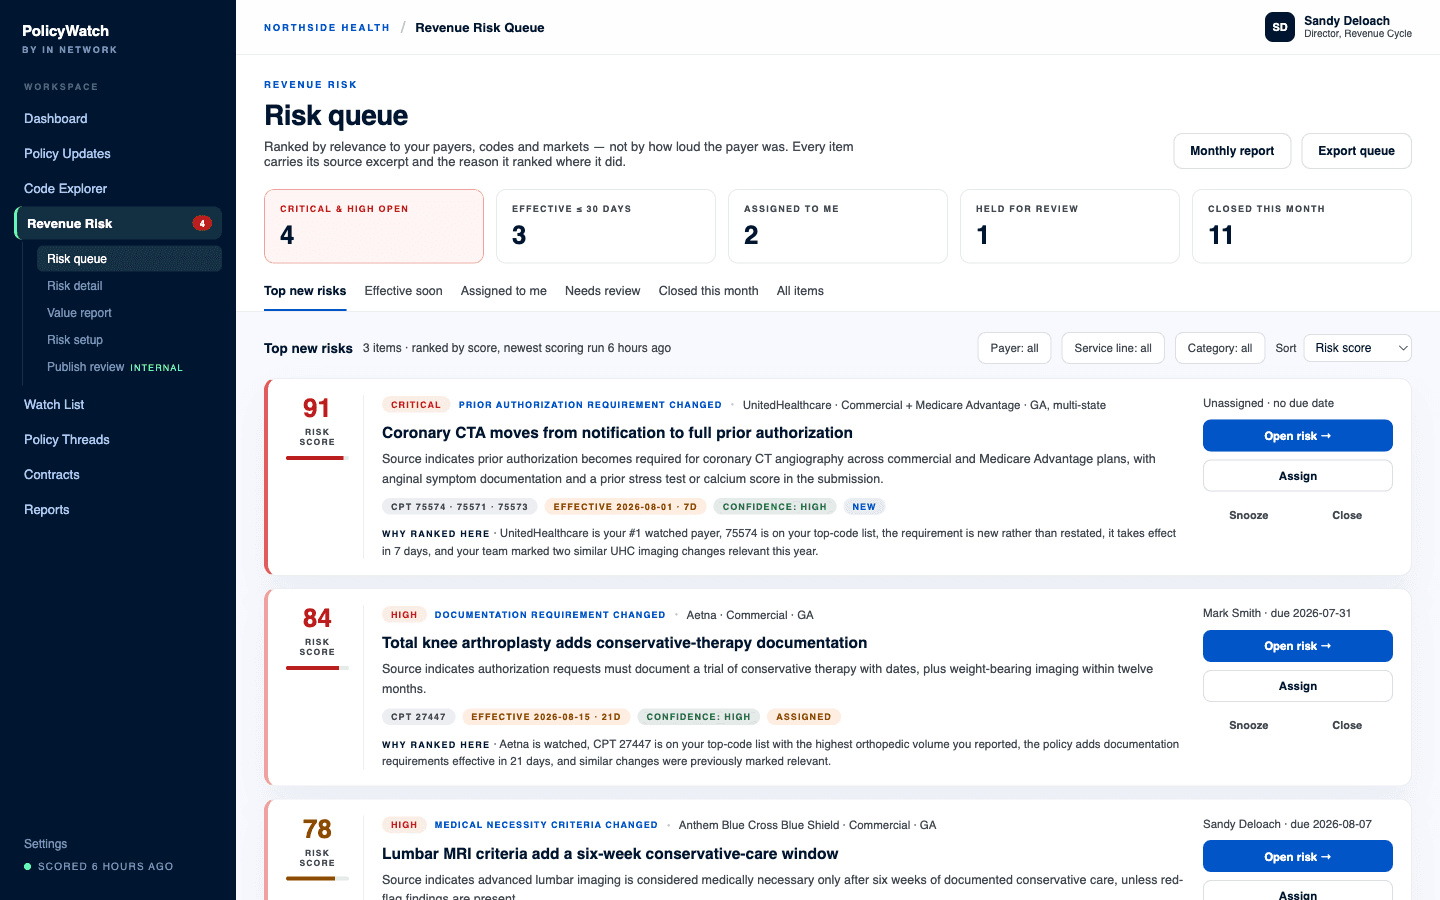Viewport: 1440px width, 900px height.
Task: Go to Policy Updates
Action: pyautogui.click(x=67, y=153)
